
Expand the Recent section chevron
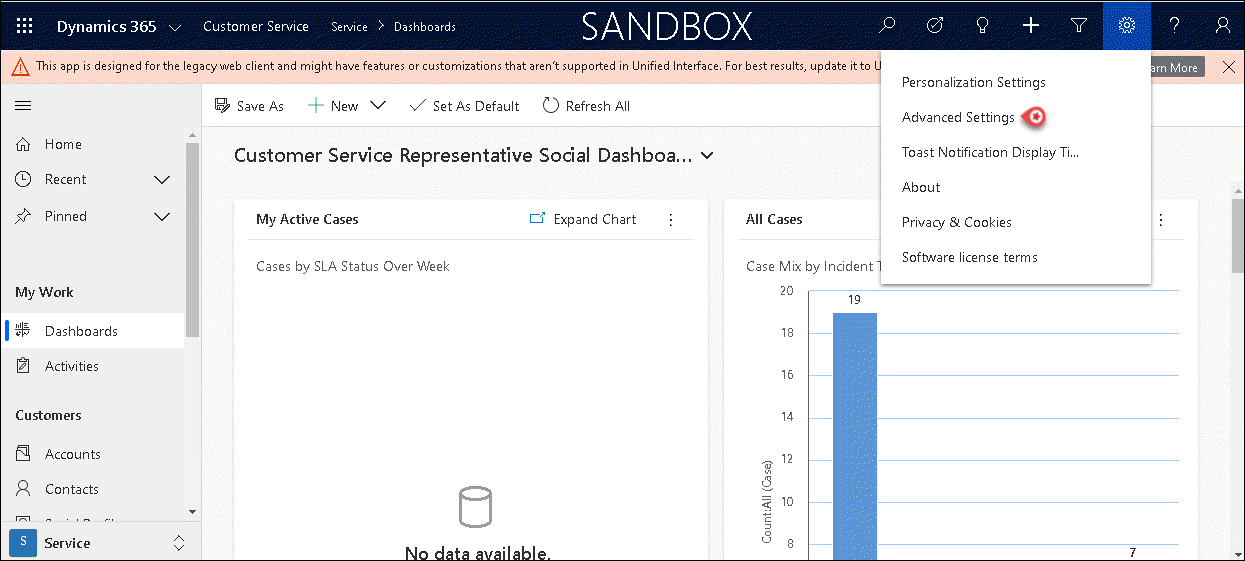[162, 180]
